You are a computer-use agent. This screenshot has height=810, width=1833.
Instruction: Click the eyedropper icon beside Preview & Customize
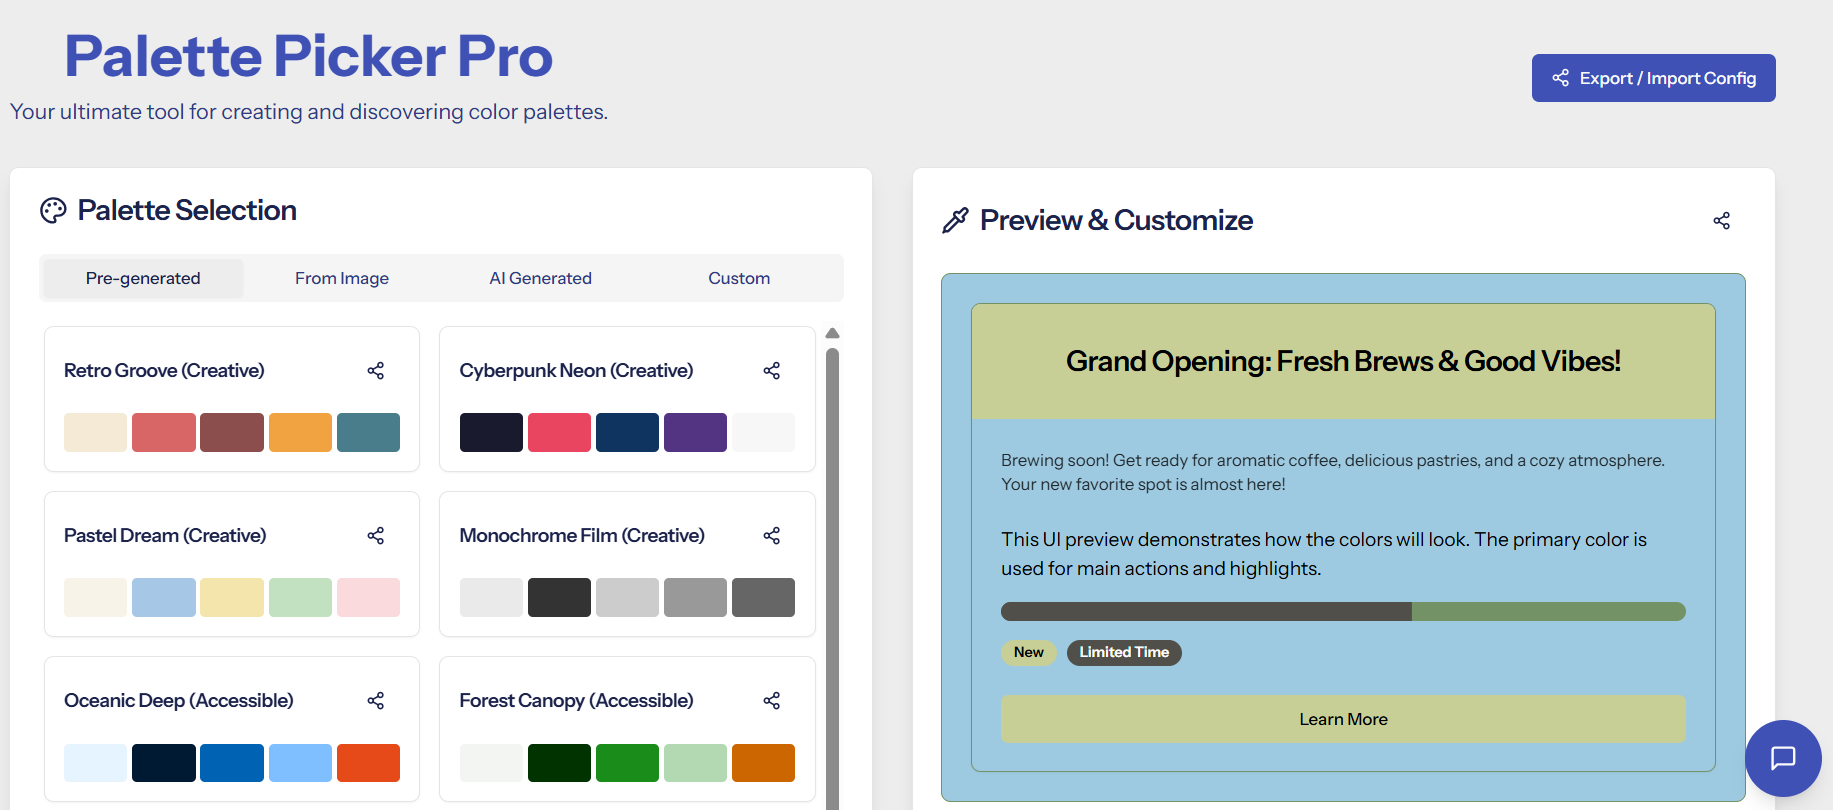pyautogui.click(x=955, y=220)
